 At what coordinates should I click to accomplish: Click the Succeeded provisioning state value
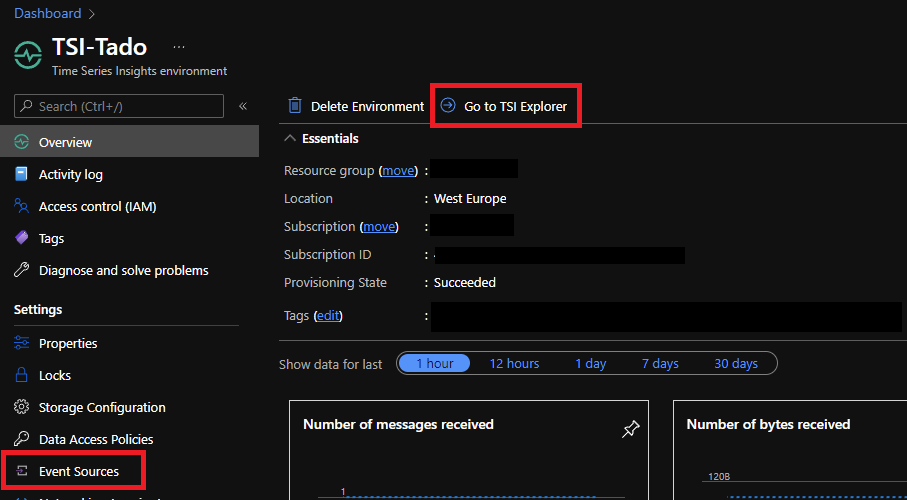[464, 283]
